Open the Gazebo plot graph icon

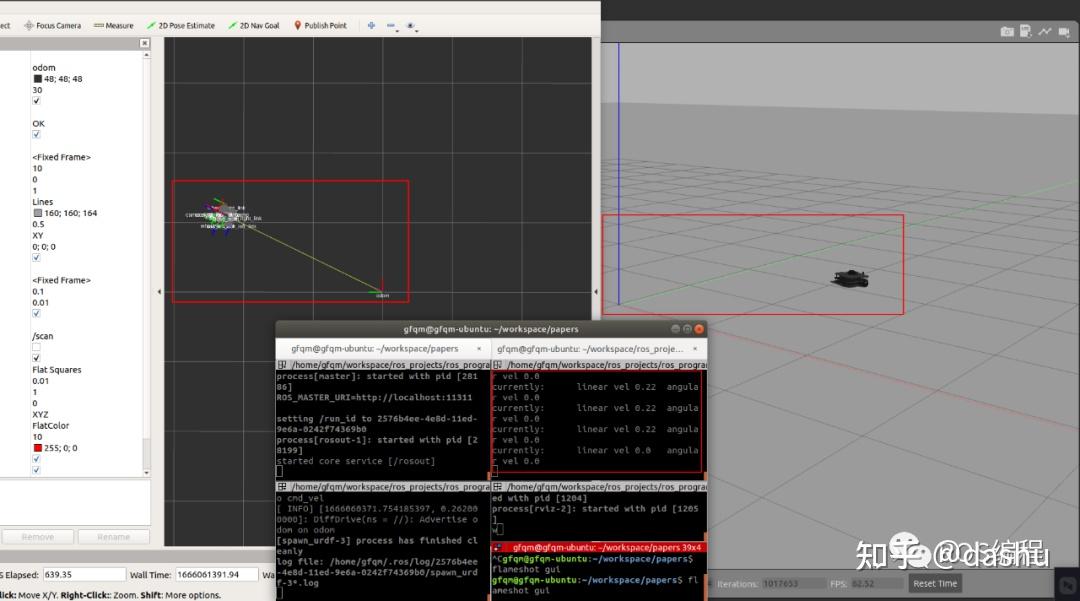pyautogui.click(x=1045, y=32)
